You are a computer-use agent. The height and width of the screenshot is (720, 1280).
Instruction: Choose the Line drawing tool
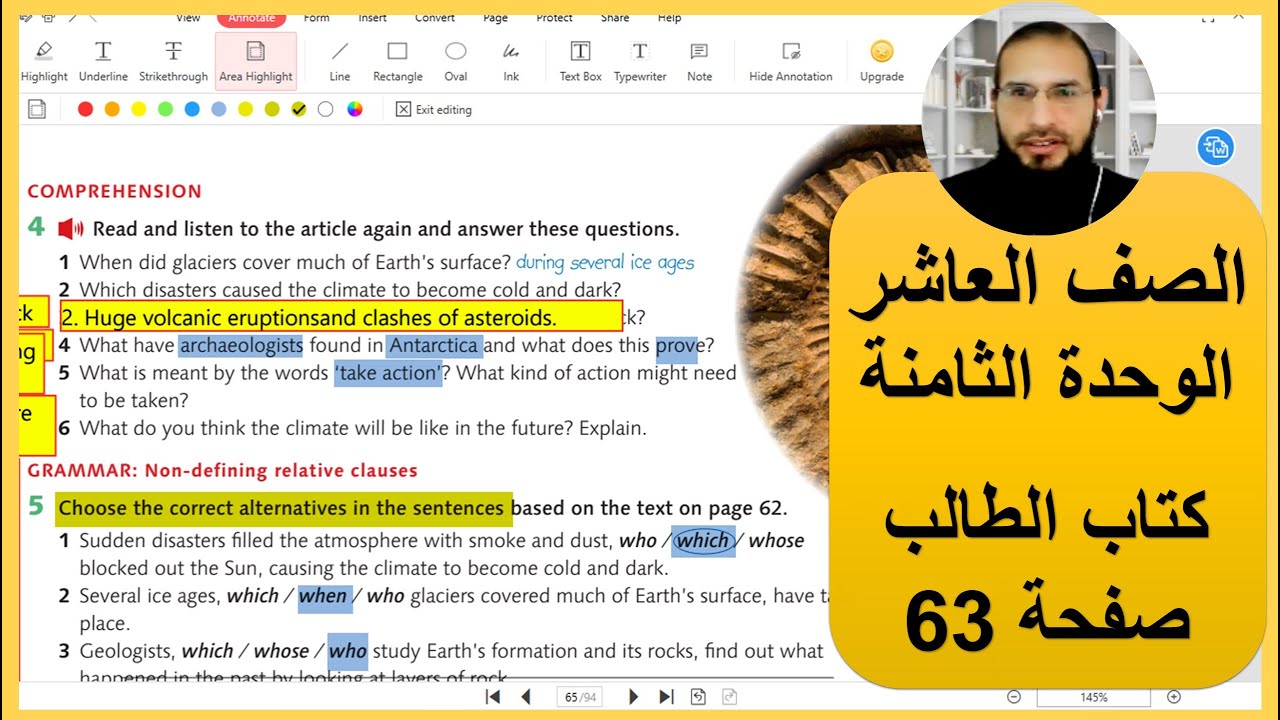point(340,61)
